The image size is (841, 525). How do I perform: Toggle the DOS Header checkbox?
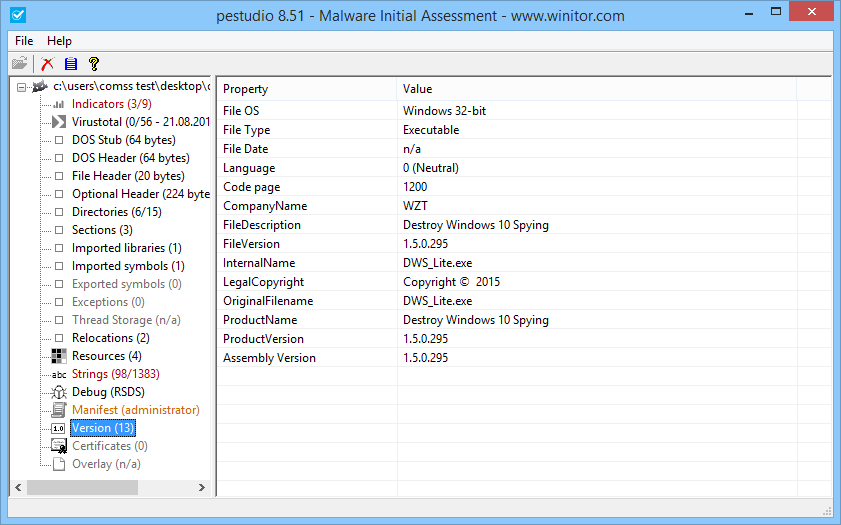[x=59, y=158]
